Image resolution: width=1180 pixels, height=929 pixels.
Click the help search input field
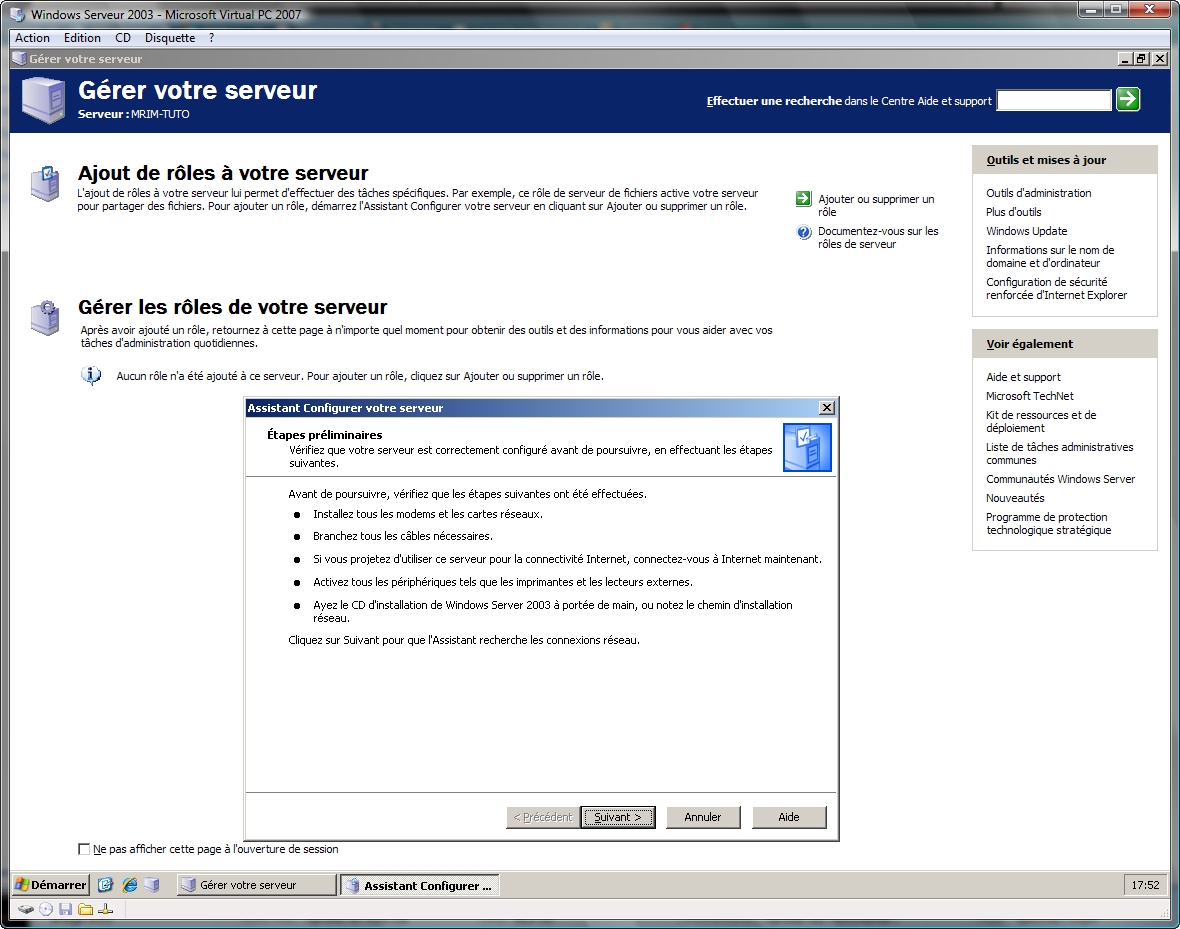point(1054,100)
